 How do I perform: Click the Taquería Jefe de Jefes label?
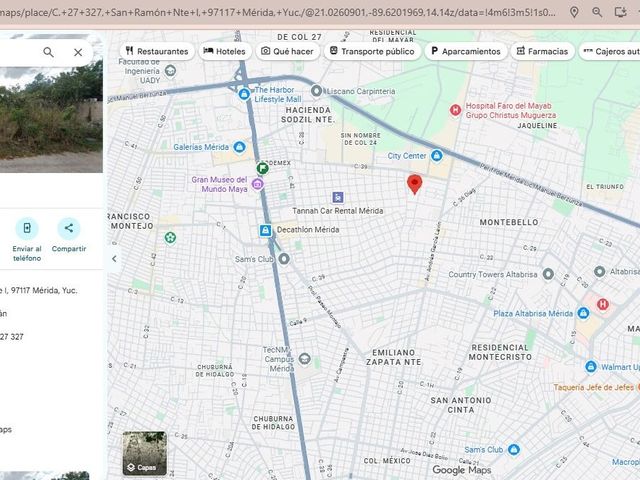[x=594, y=387]
